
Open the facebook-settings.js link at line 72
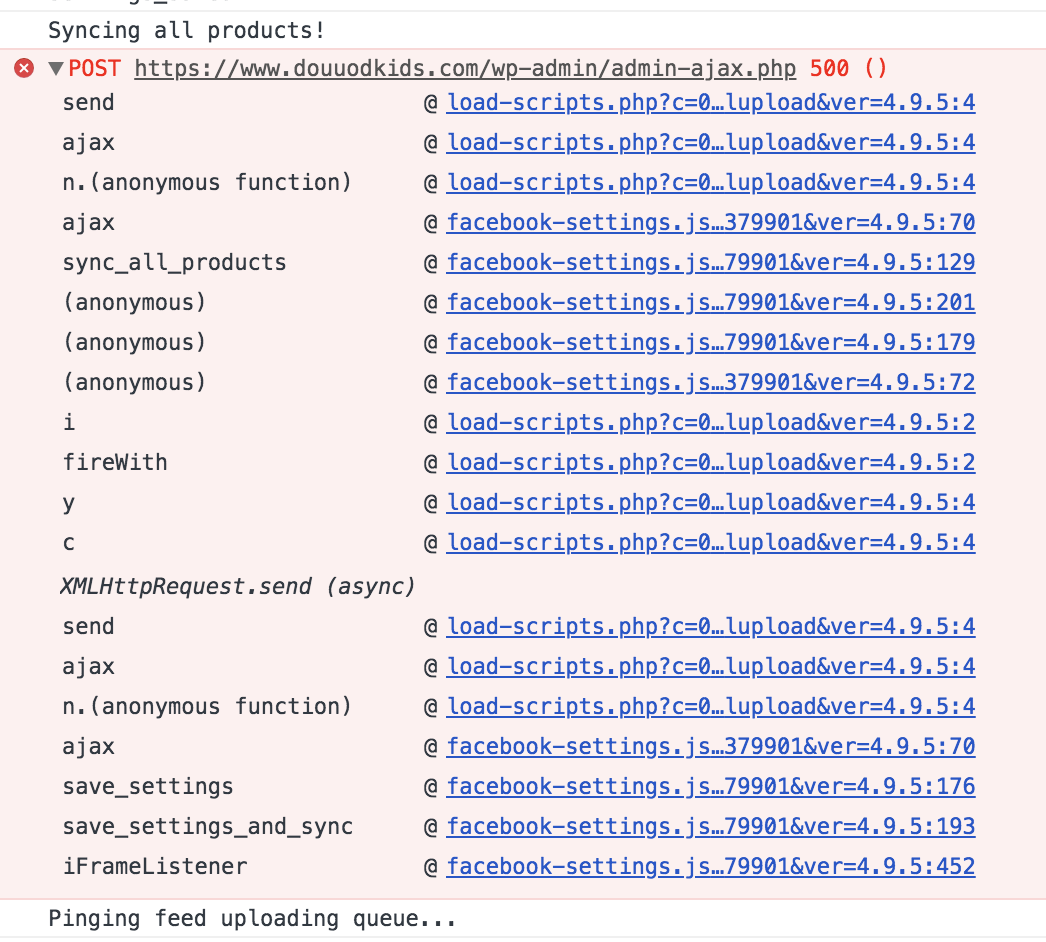point(711,383)
